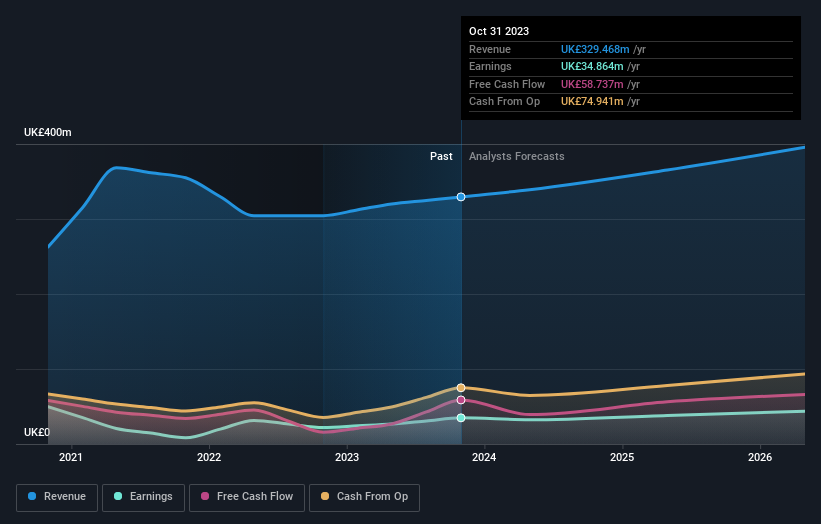This screenshot has height=524, width=821.
Task: Click the UK£0 y-axis label
Action: click(x=37, y=432)
